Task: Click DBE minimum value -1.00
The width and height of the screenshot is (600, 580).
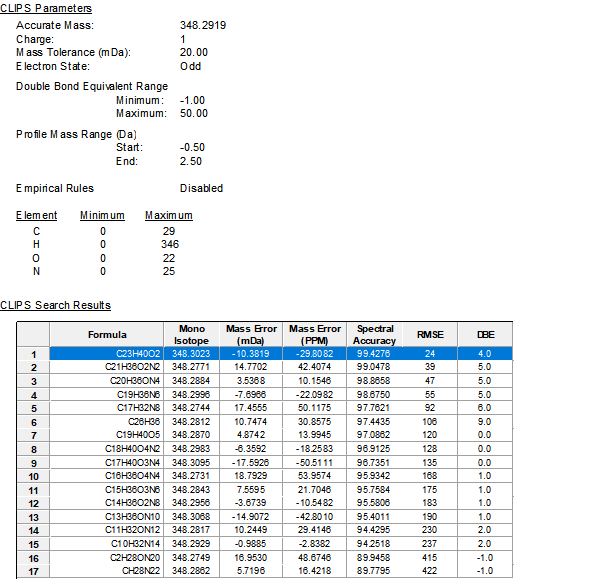Action: tap(192, 100)
